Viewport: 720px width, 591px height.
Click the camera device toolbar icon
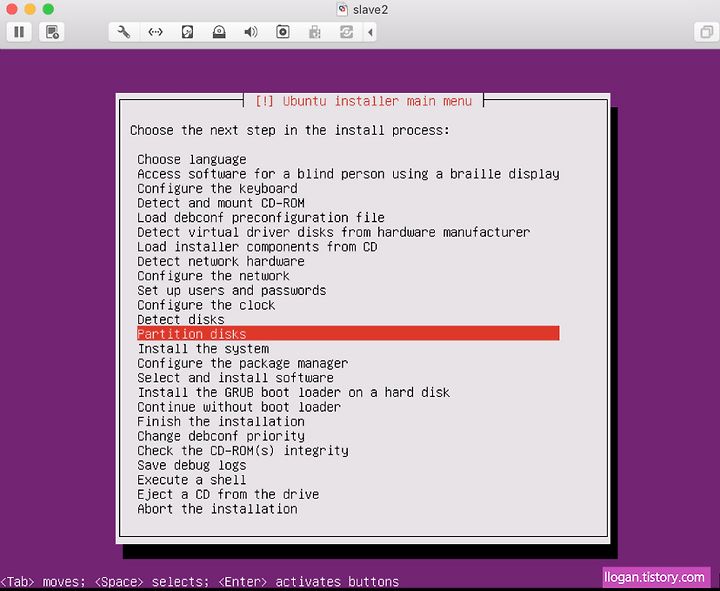[283, 32]
